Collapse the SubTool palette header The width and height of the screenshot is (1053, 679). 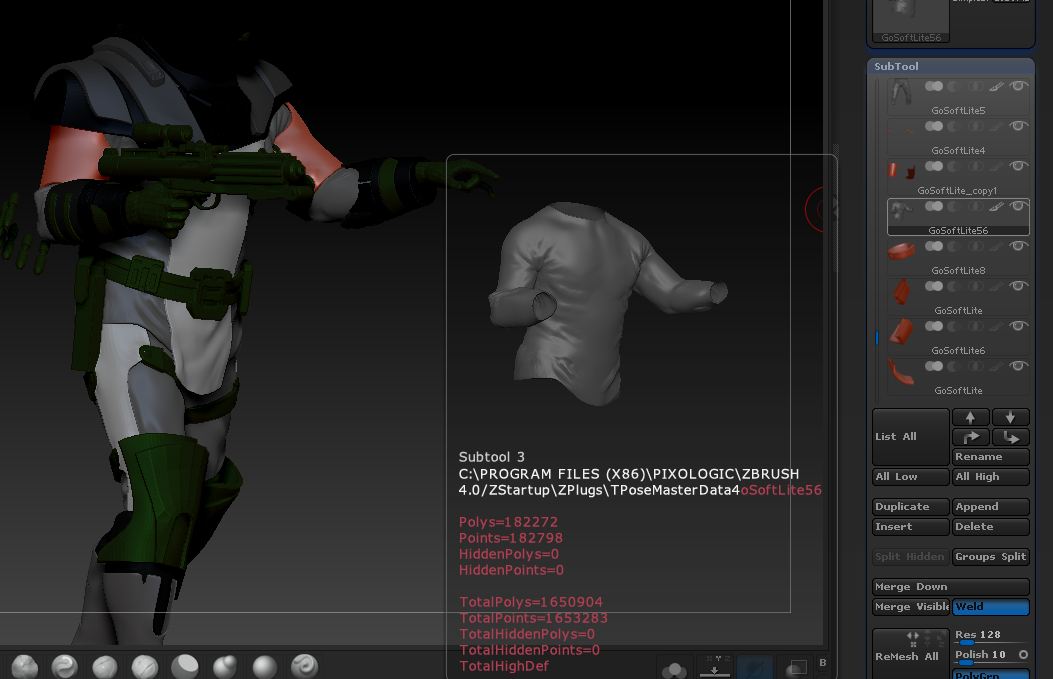point(950,66)
